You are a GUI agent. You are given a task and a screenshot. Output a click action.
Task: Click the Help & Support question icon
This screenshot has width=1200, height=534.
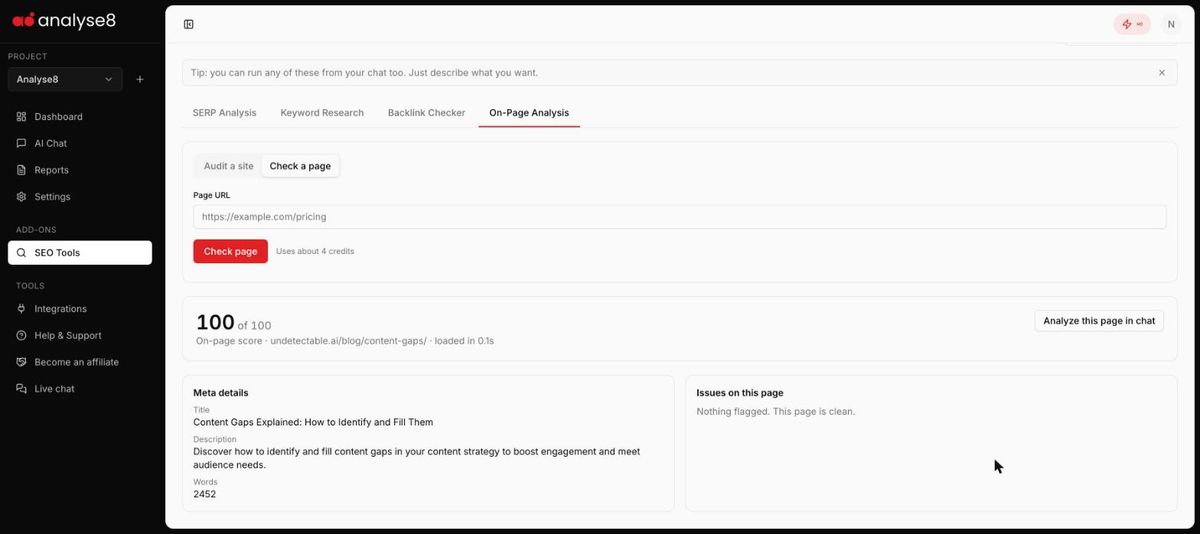22,336
